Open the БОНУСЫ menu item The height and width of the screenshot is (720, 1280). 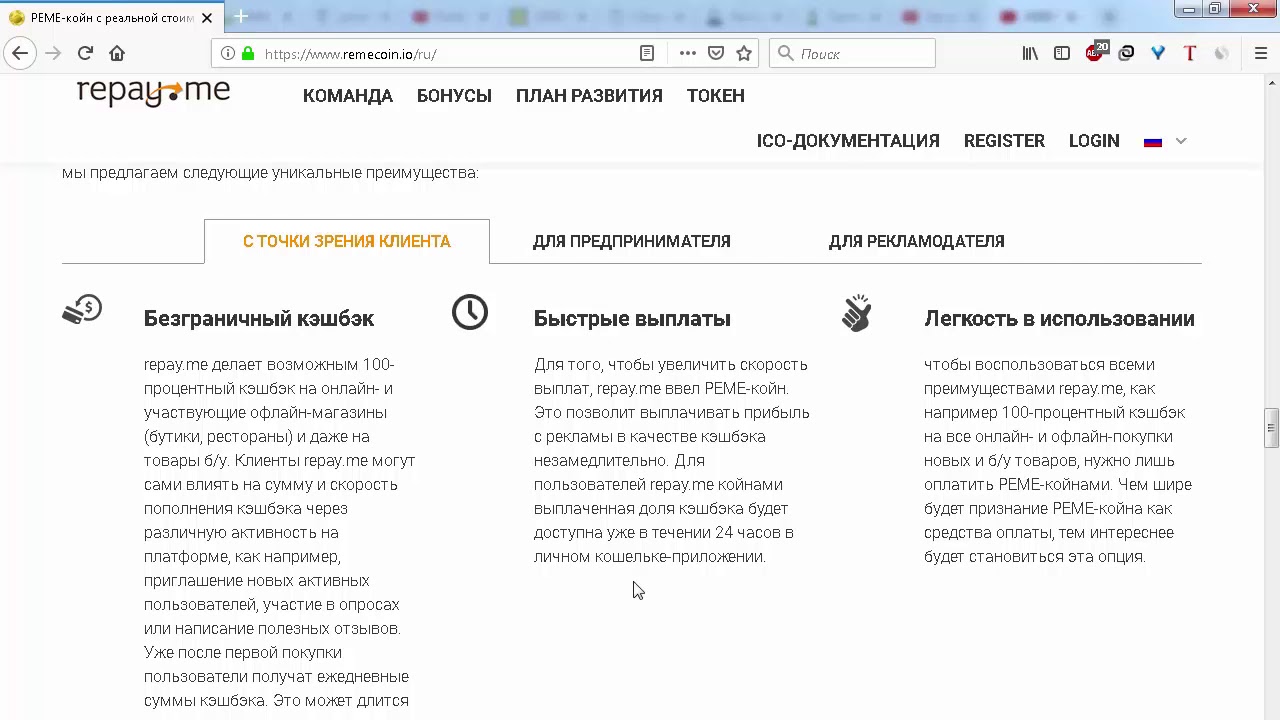click(x=454, y=96)
